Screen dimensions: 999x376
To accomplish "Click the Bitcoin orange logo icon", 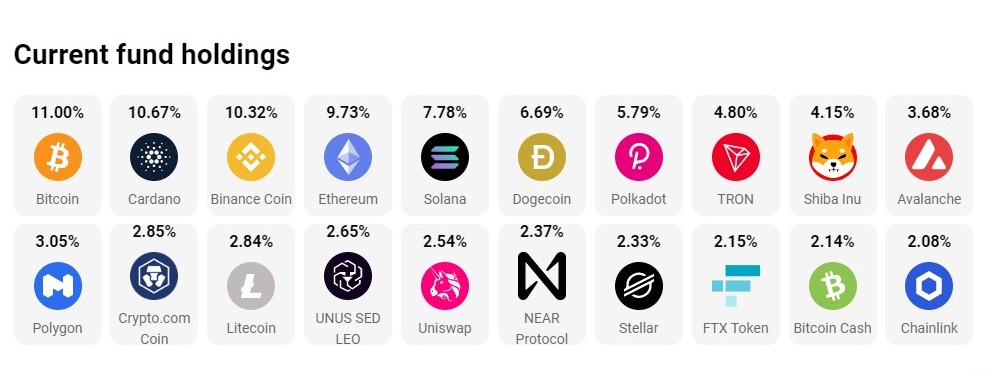I will (57, 157).
